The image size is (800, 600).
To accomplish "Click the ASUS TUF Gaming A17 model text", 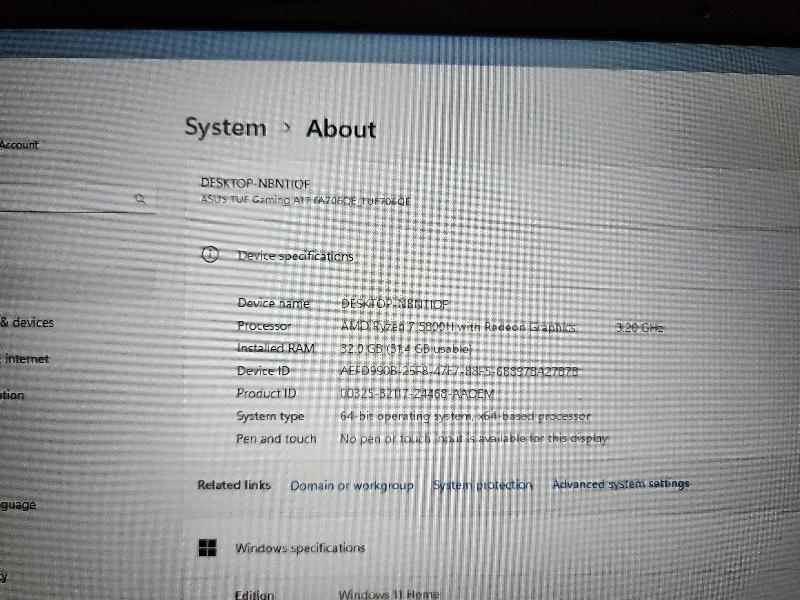I will click(306, 200).
